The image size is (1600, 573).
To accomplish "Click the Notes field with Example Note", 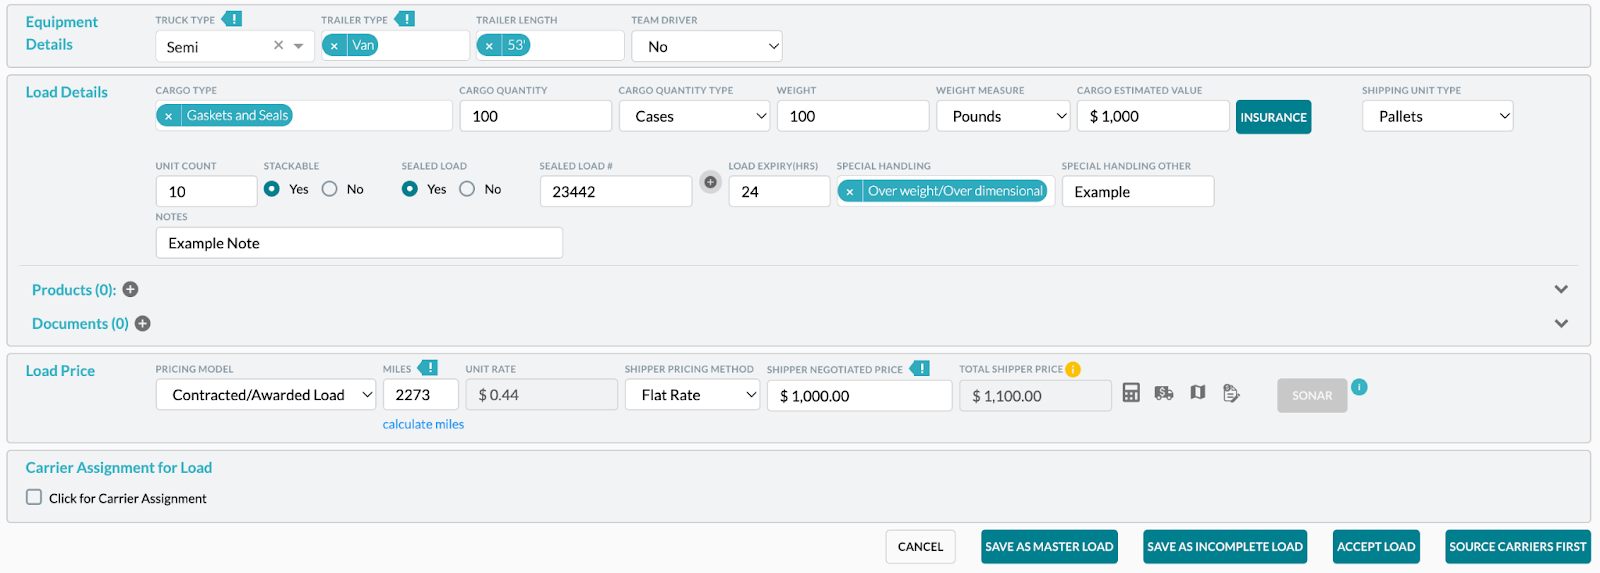I will (x=359, y=243).
